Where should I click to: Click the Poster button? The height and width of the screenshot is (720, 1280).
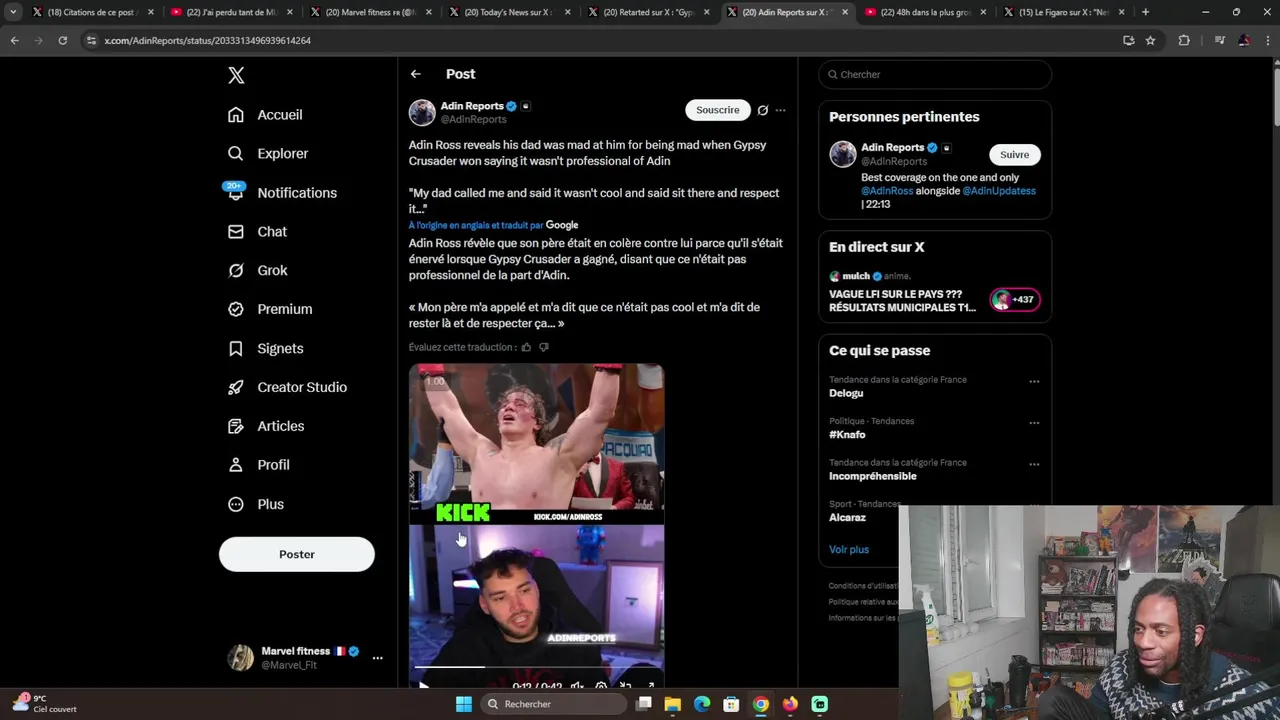(x=297, y=554)
